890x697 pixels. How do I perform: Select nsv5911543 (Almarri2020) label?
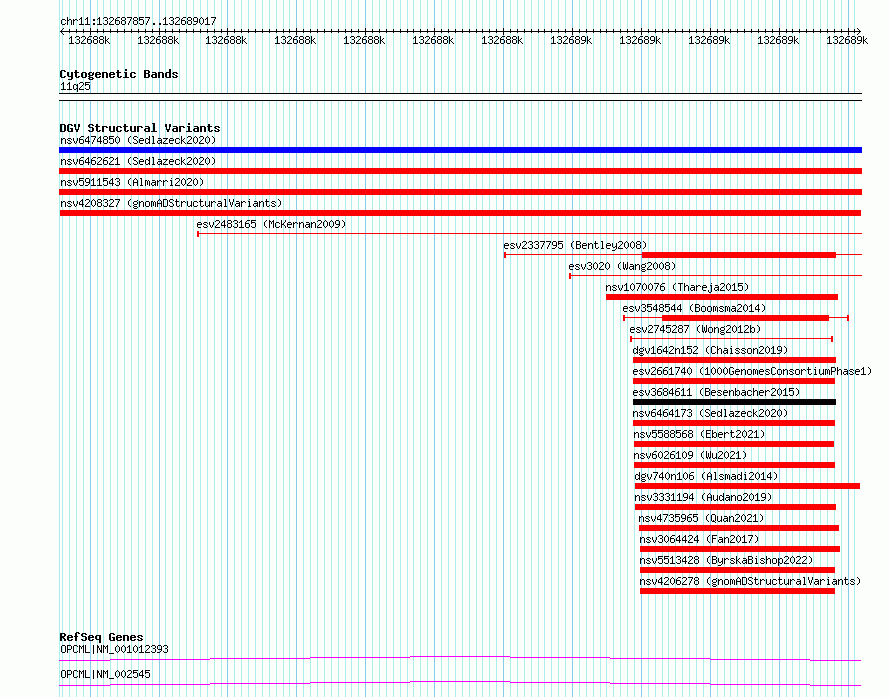point(132,182)
